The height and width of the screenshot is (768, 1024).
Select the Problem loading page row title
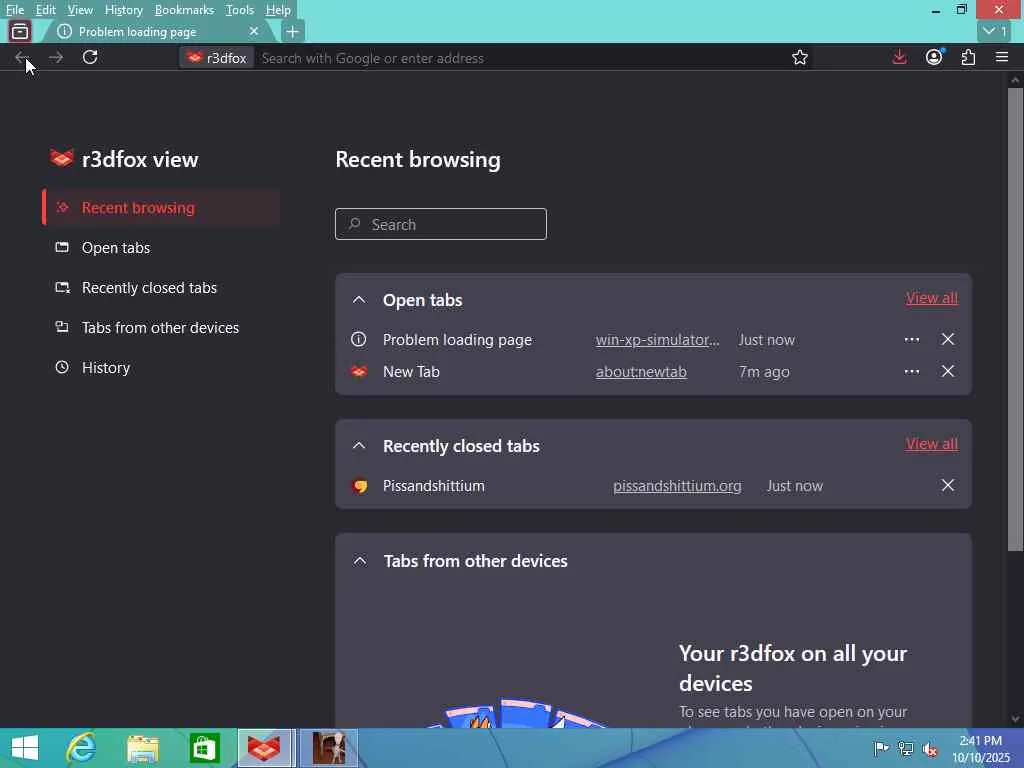point(457,340)
